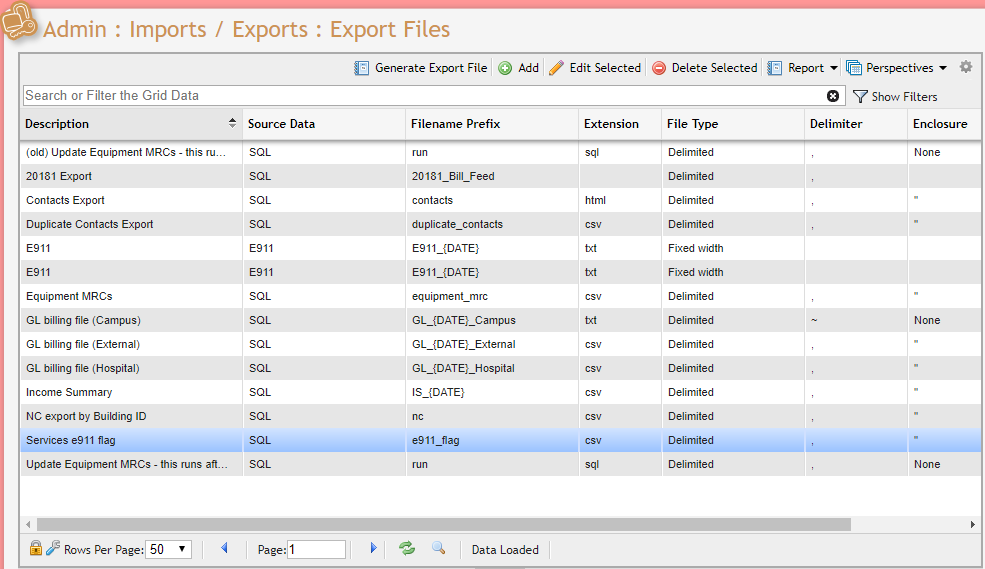Go to the next page arrow
Image resolution: width=985 pixels, height=569 pixels.
click(x=373, y=548)
